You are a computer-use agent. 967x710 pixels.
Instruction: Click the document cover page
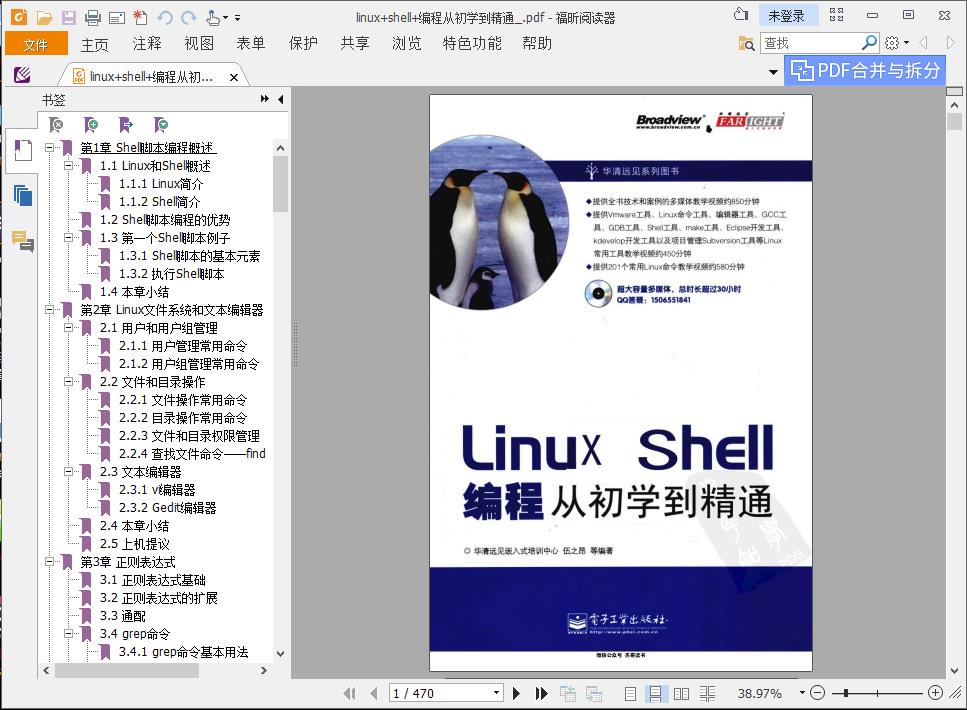[620, 382]
